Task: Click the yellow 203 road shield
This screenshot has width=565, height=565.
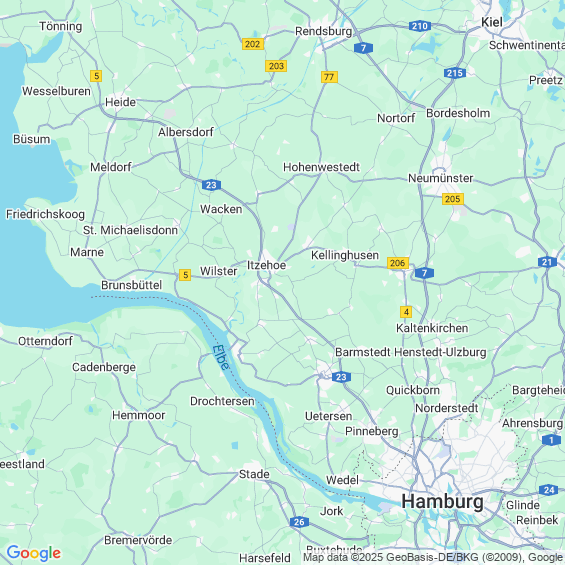Action: pyautogui.click(x=276, y=66)
